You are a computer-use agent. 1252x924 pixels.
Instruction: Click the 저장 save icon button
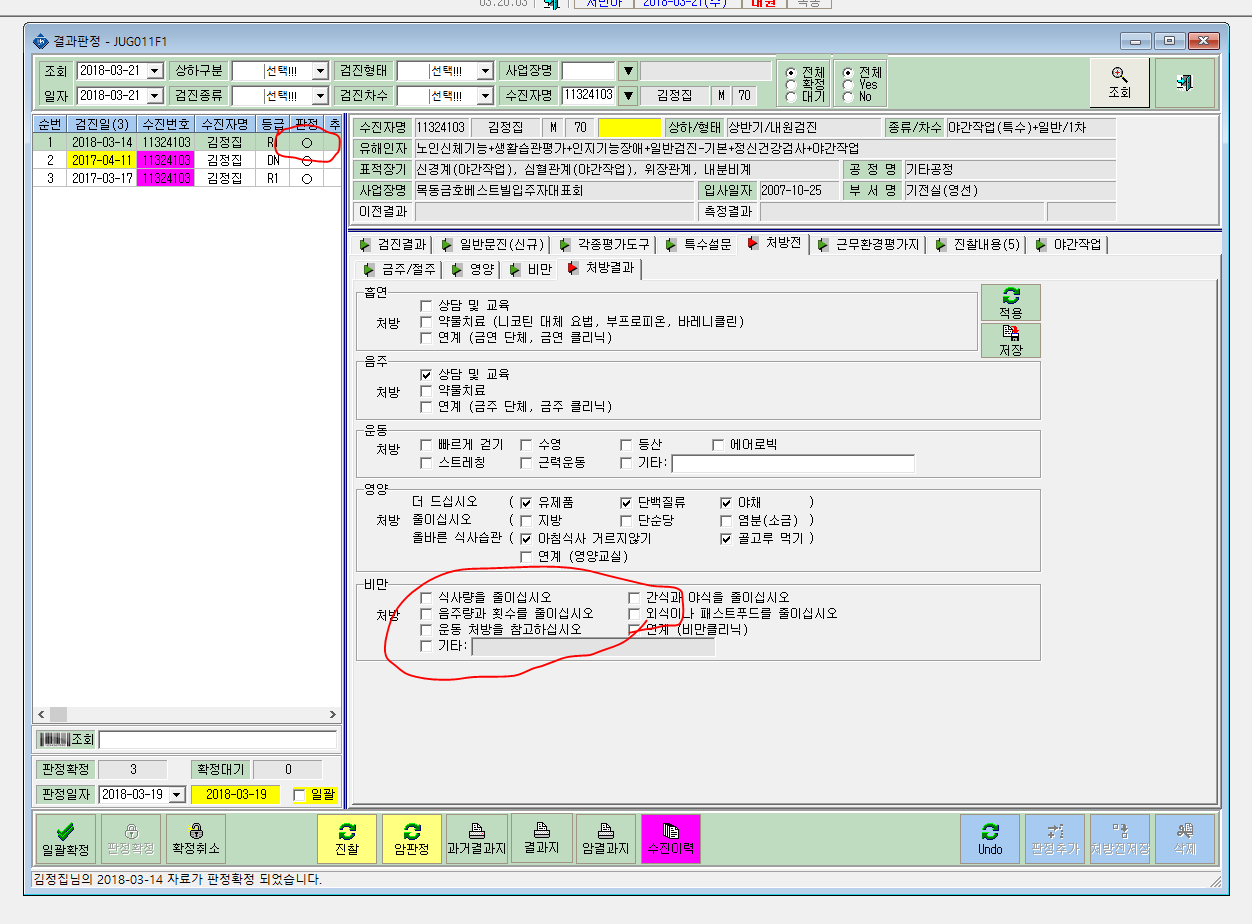pos(1010,340)
